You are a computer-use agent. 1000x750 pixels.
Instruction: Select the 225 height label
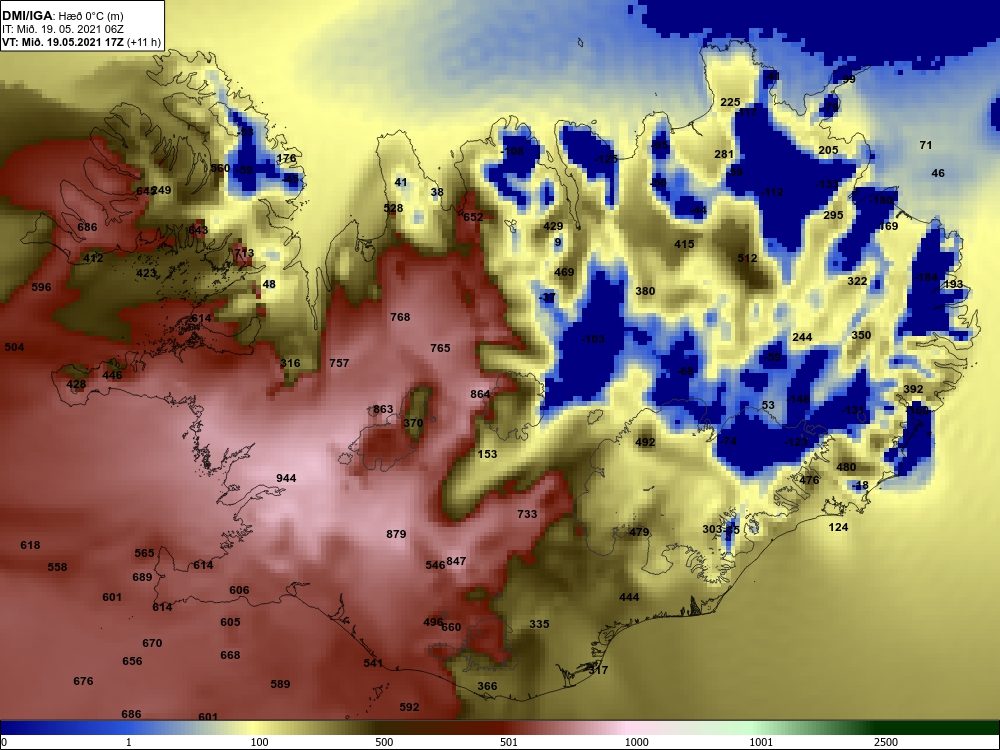[730, 102]
